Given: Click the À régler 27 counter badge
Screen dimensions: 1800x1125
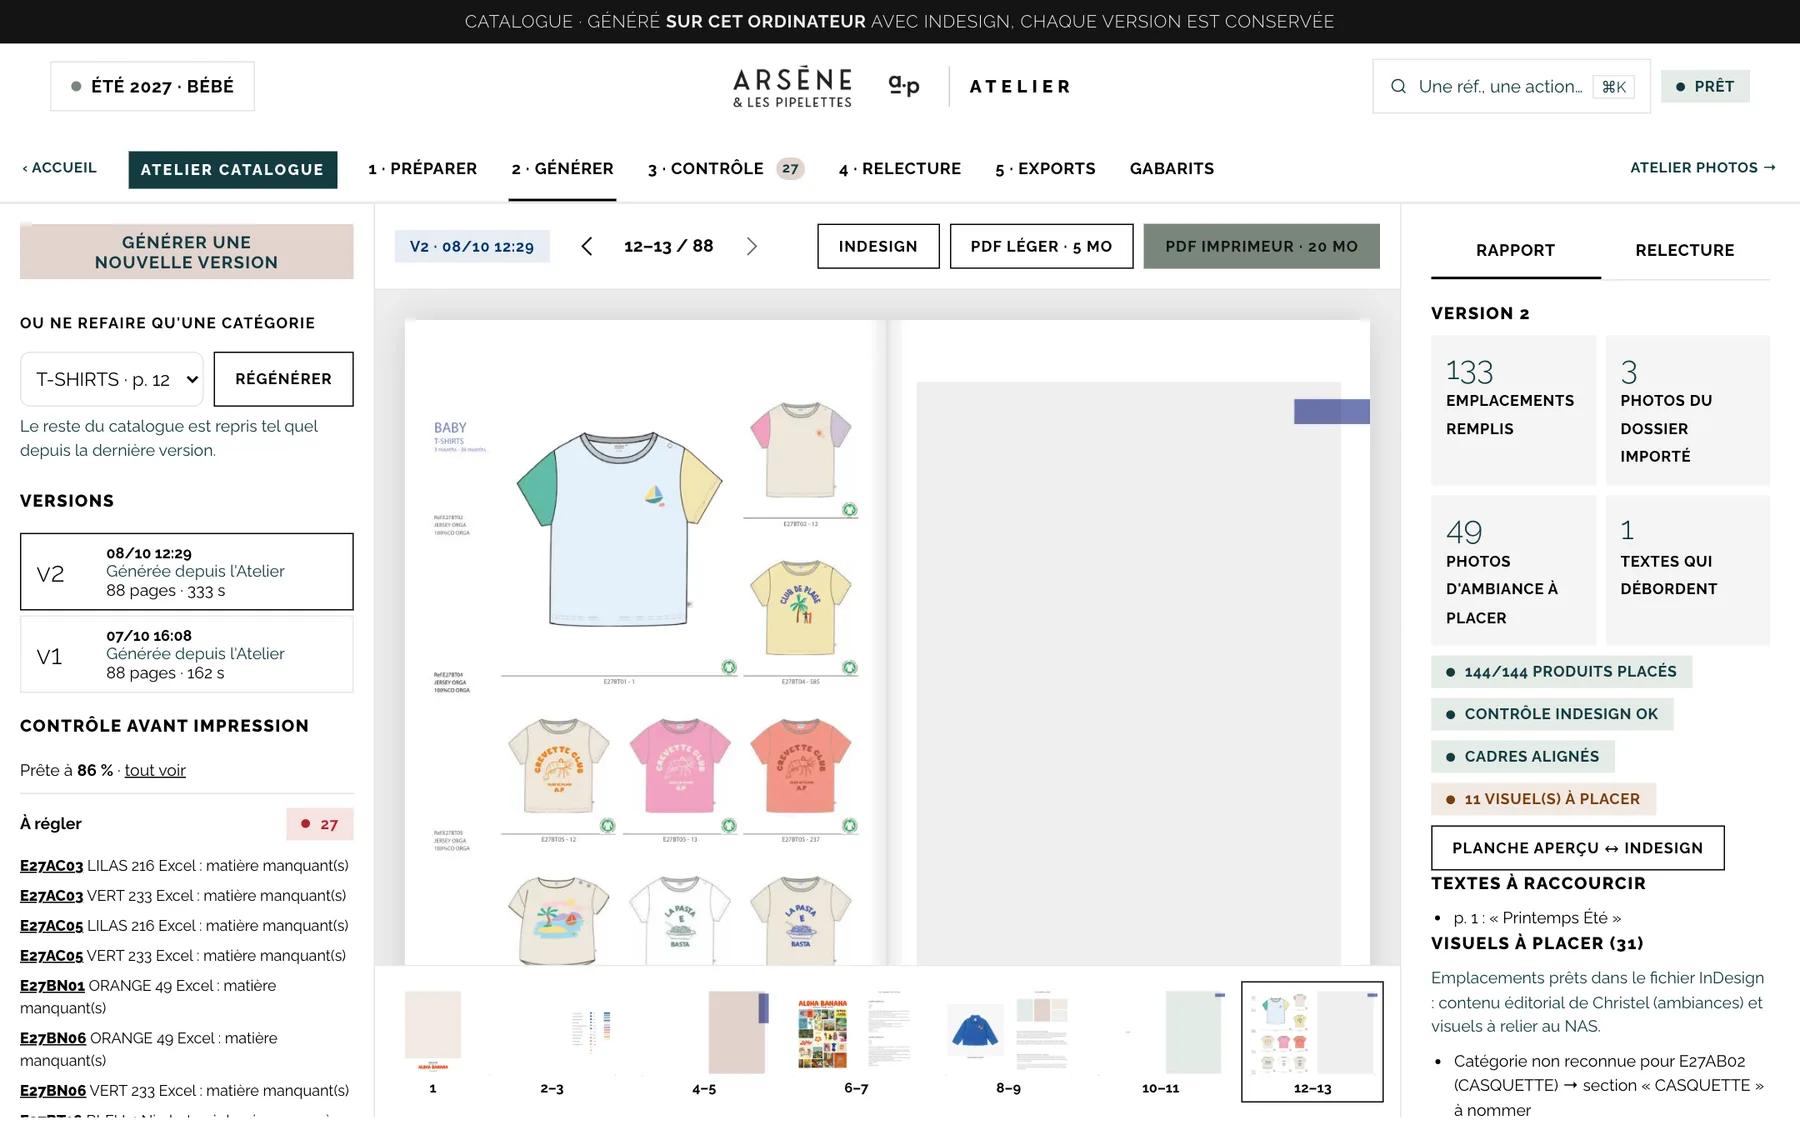Looking at the screenshot, I should tap(320, 824).
